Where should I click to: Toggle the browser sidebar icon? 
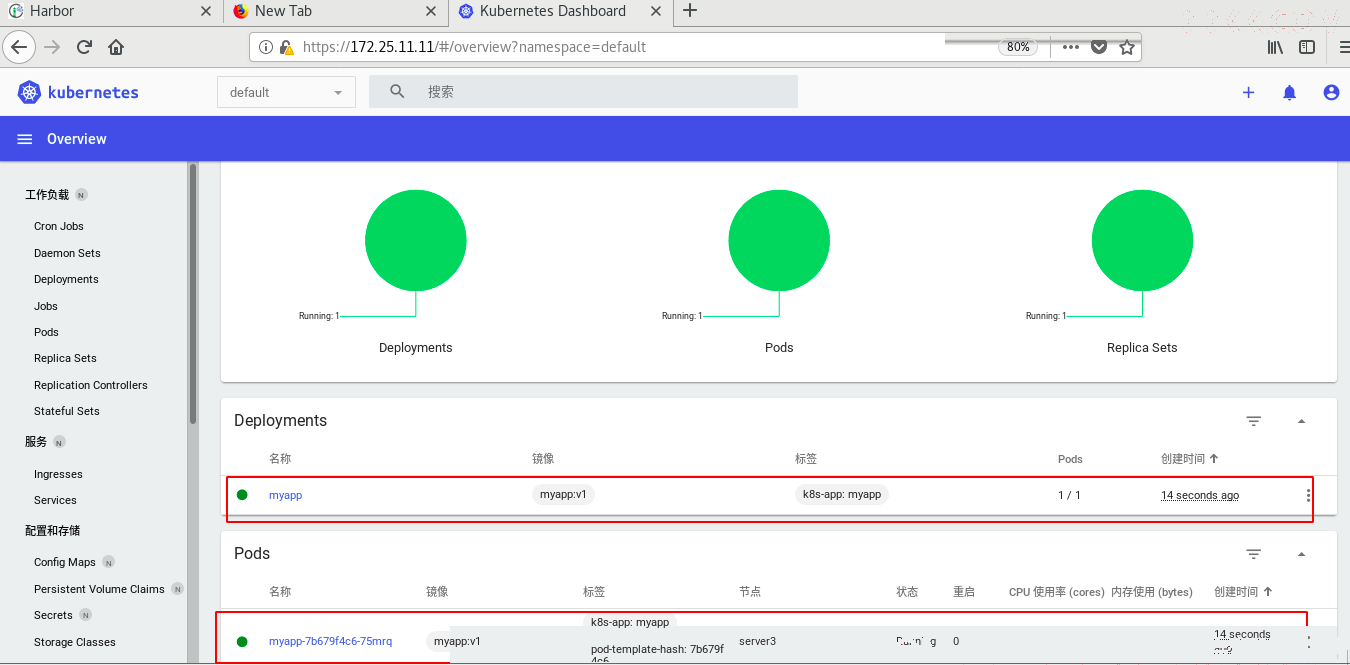coord(1307,47)
